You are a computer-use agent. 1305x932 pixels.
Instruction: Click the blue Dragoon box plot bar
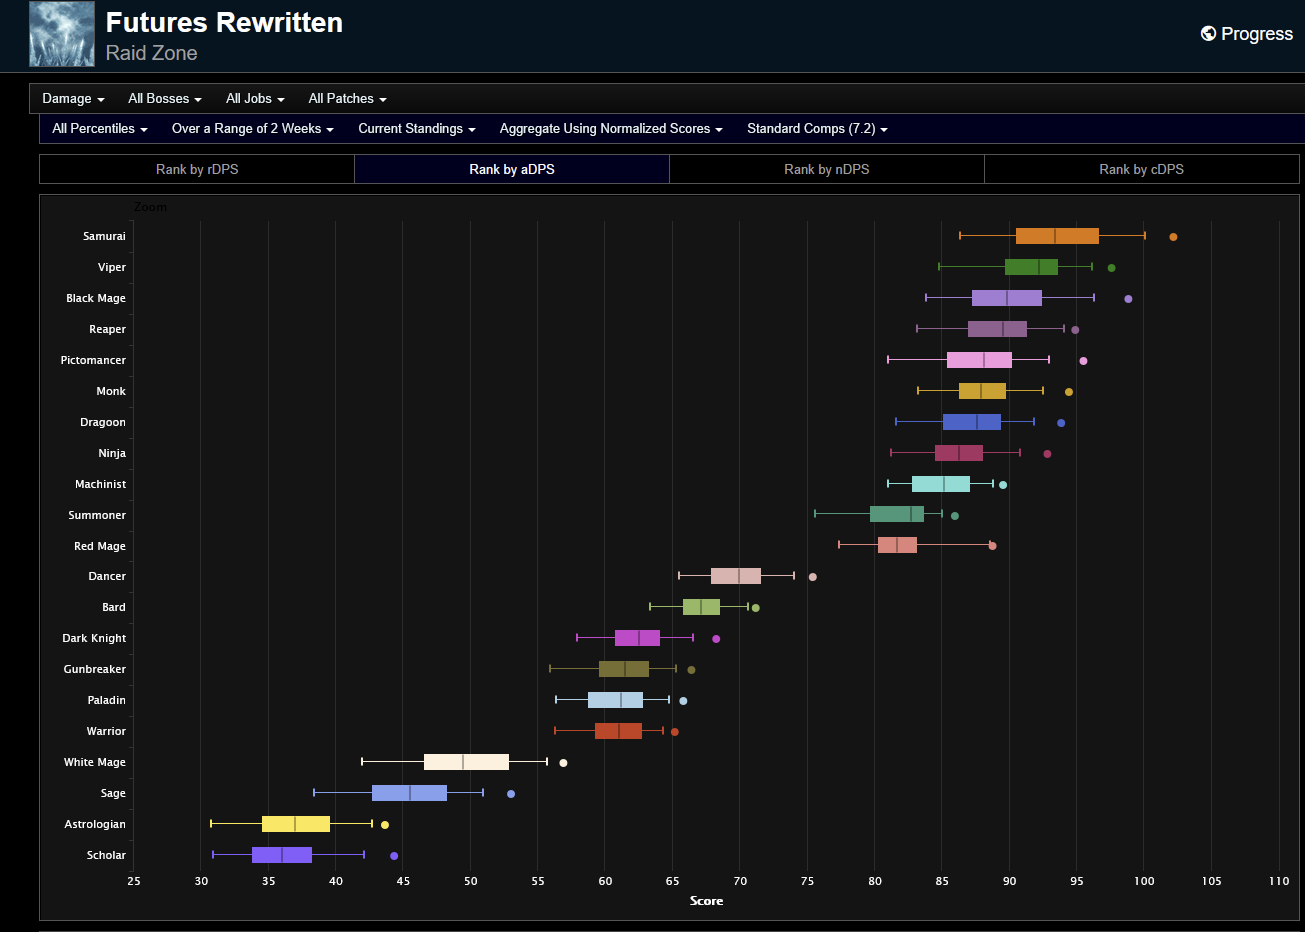972,422
